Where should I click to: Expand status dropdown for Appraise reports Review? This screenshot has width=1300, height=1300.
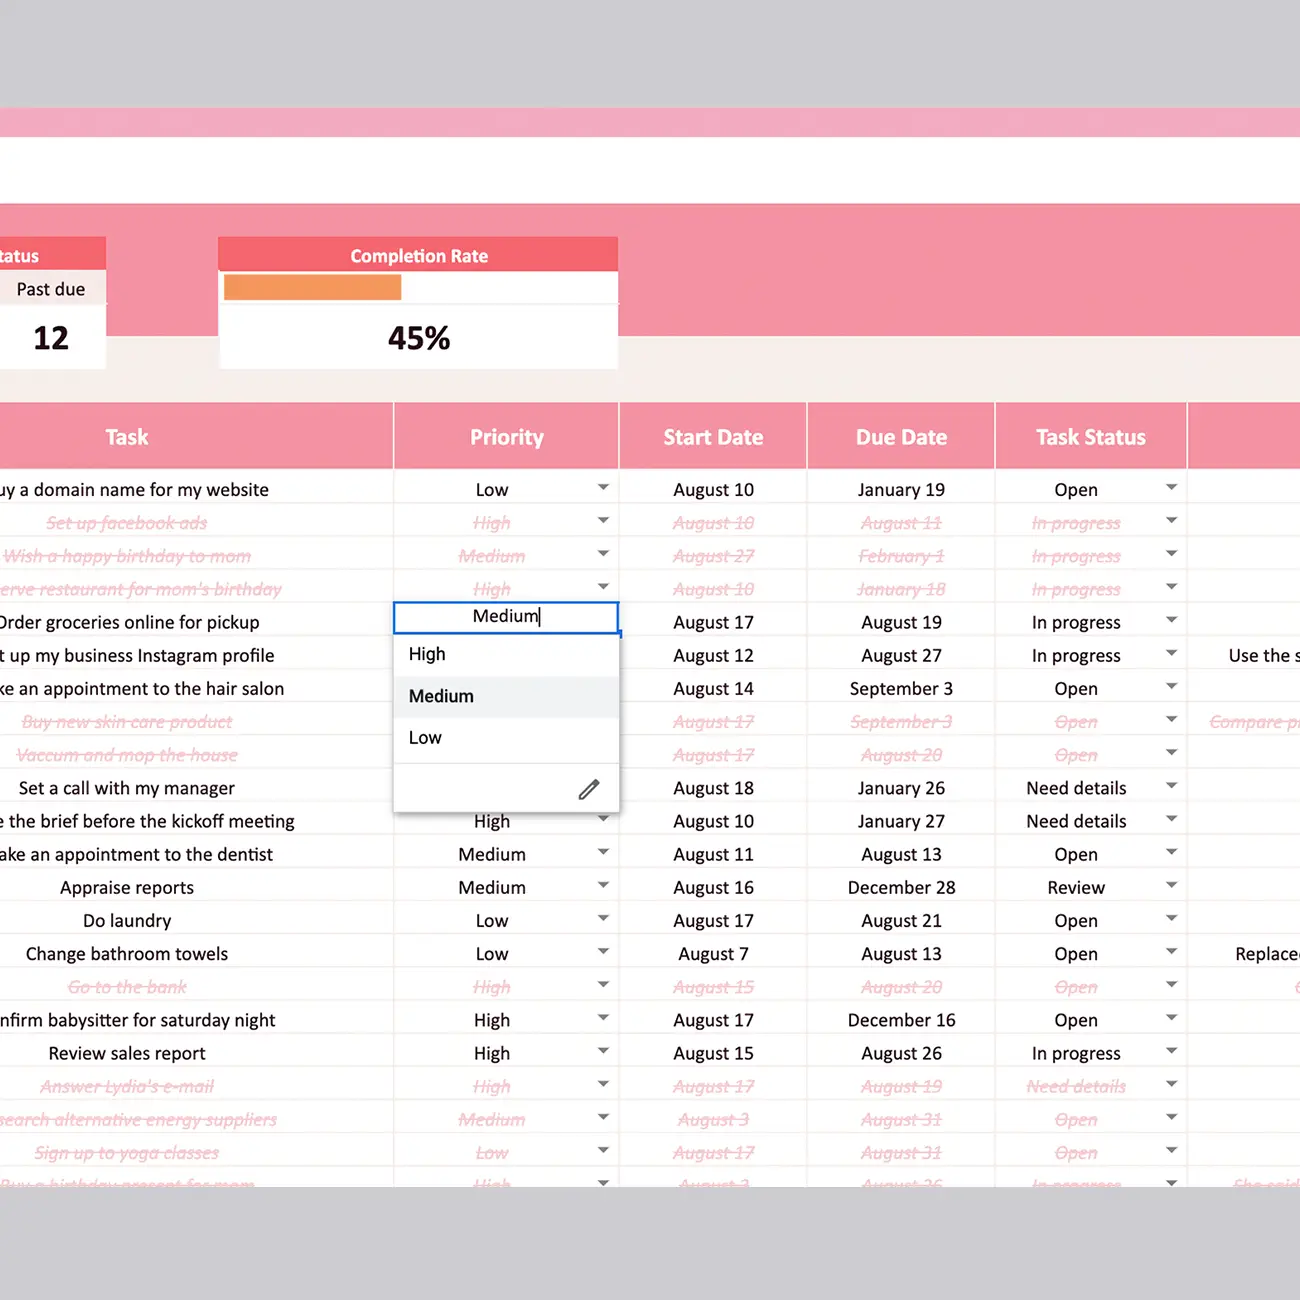1171,885
